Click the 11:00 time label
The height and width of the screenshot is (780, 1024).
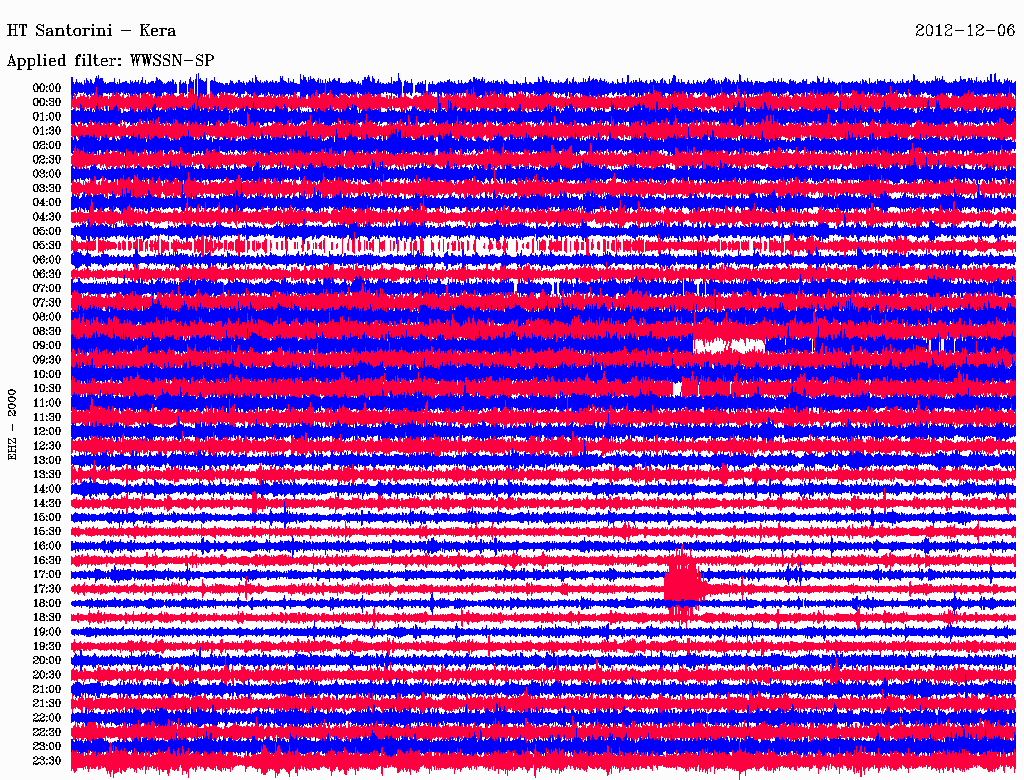coord(47,403)
